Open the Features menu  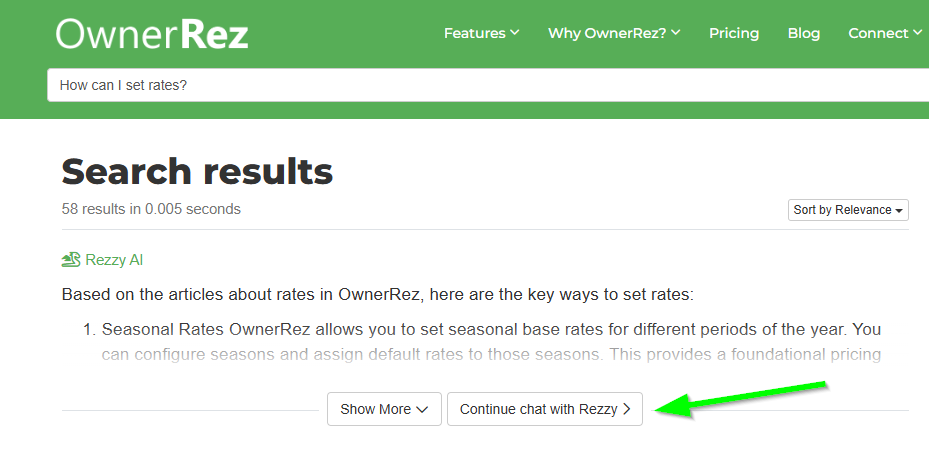[x=481, y=33]
